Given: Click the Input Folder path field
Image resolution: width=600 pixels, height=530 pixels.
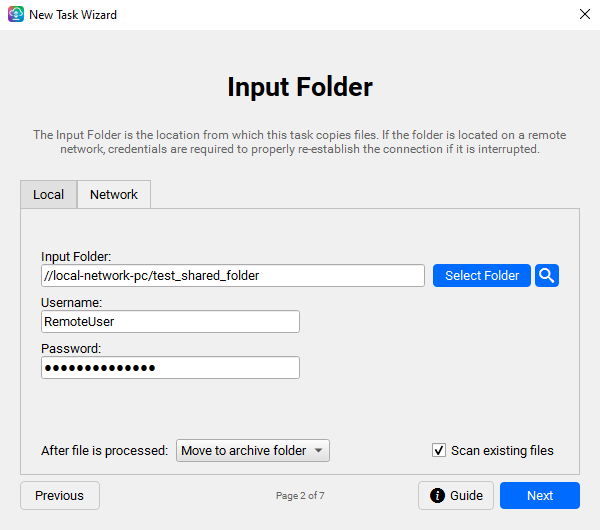Looking at the screenshot, I should point(233,276).
